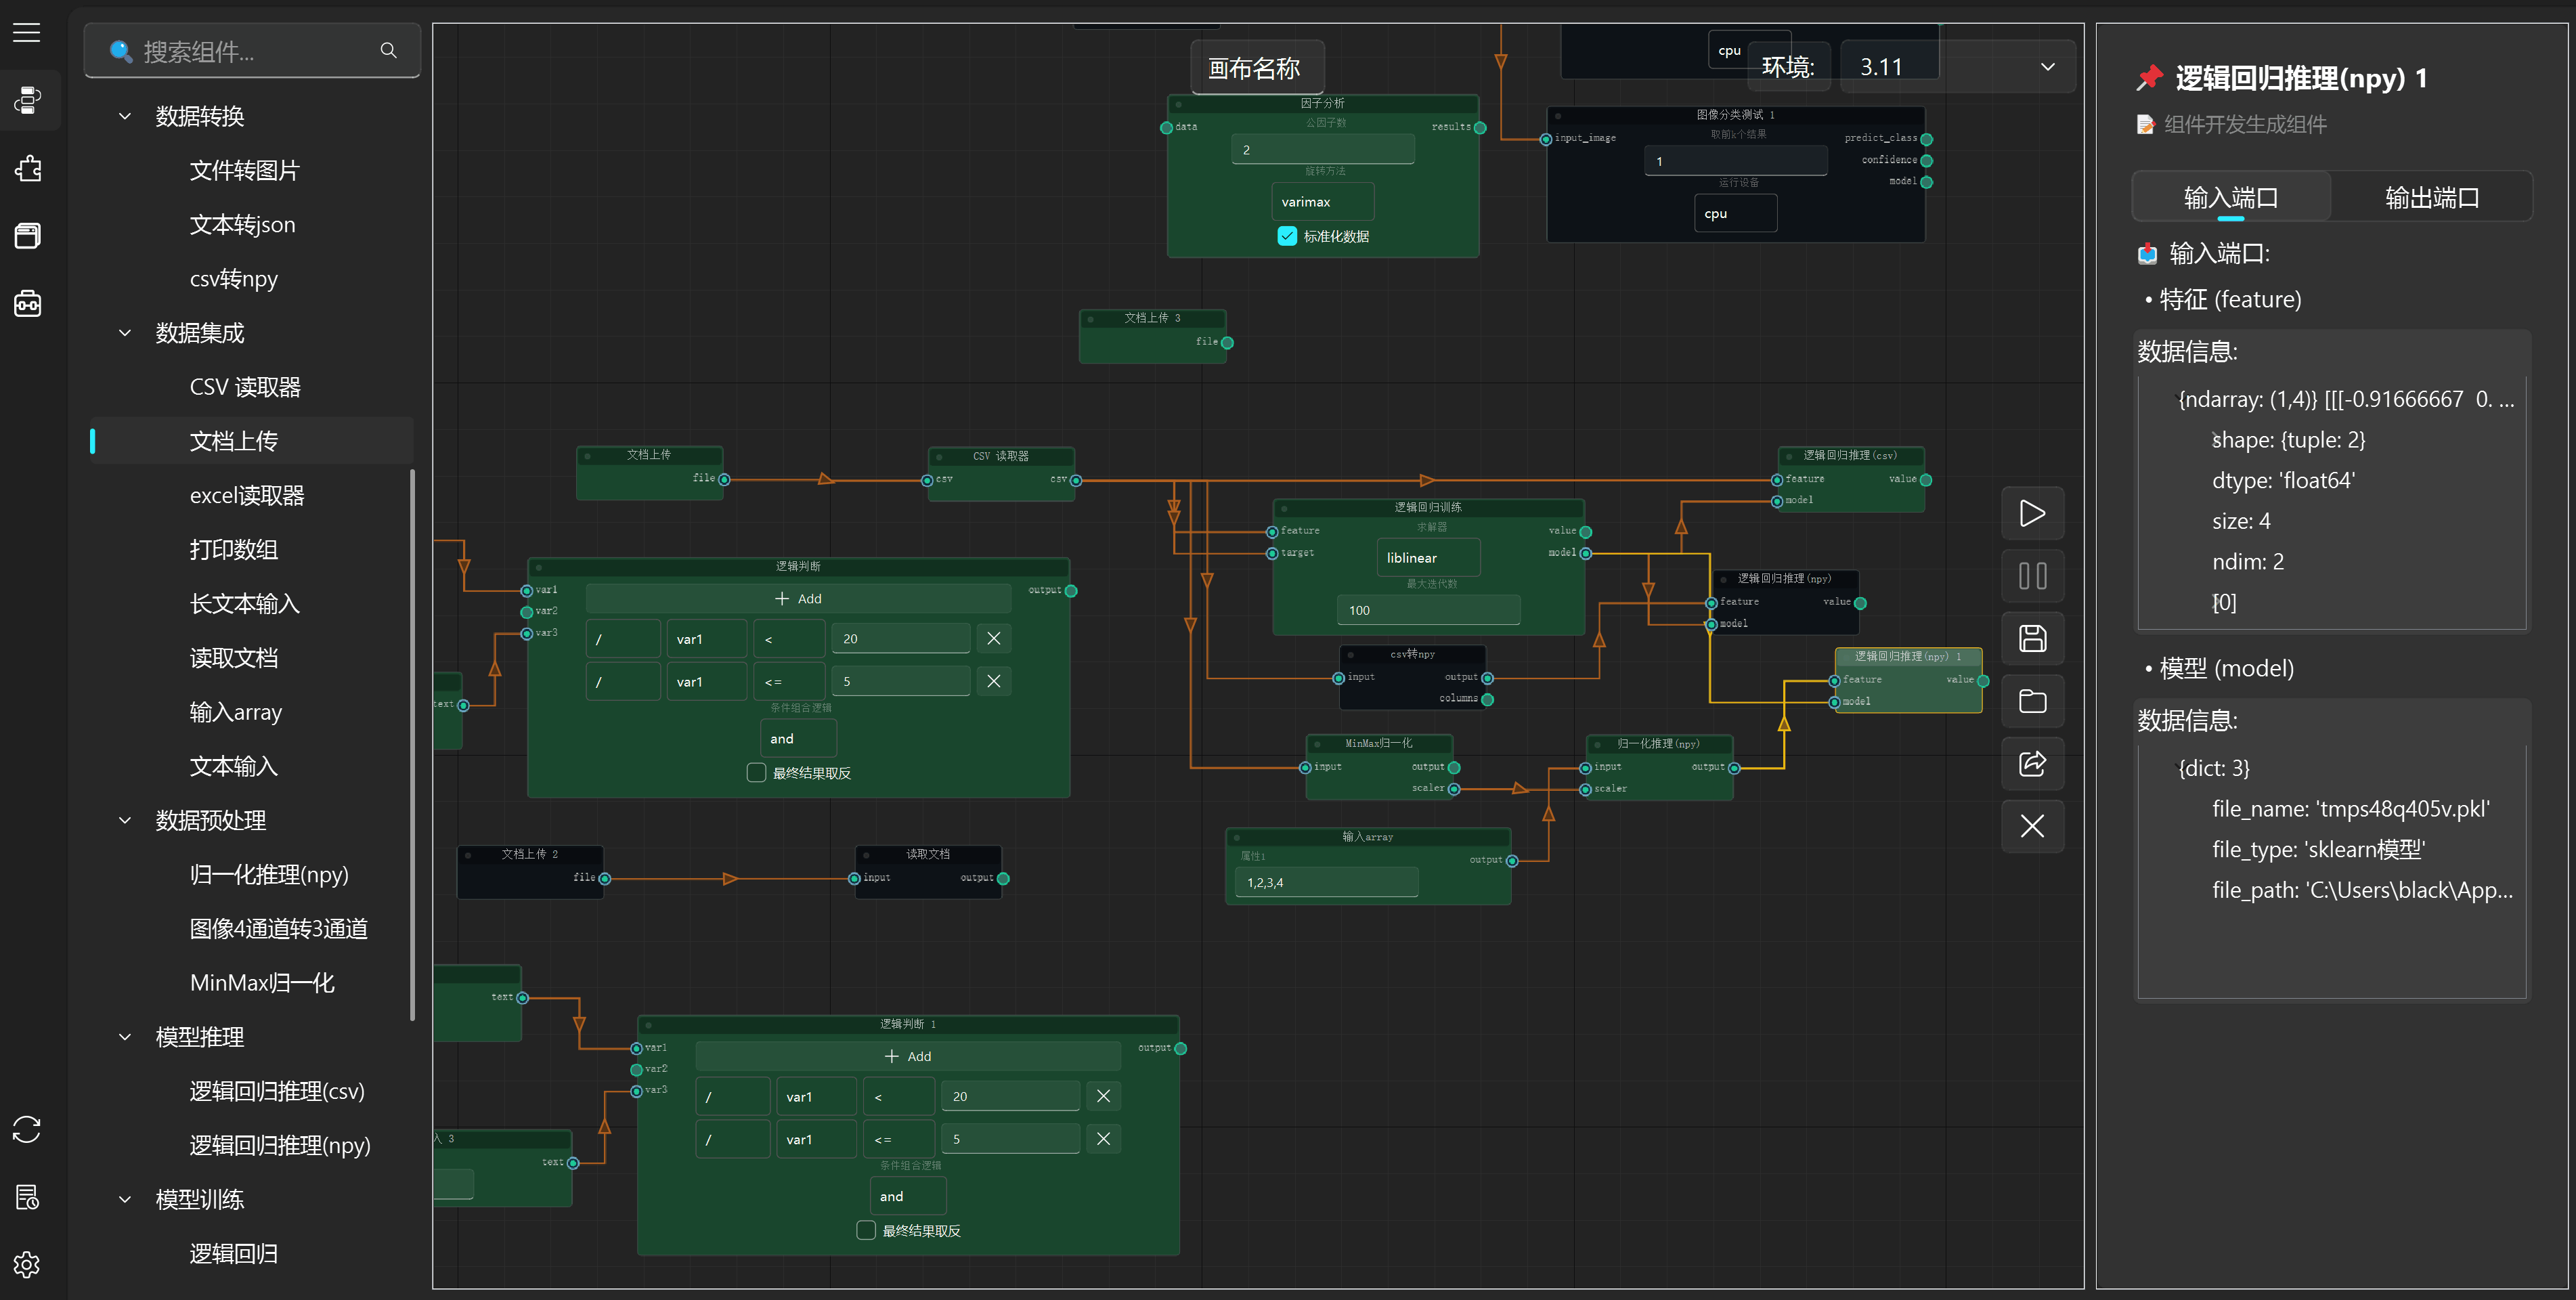Image resolution: width=2576 pixels, height=1300 pixels.
Task: Click the component list scrollbar
Action: click(412, 745)
